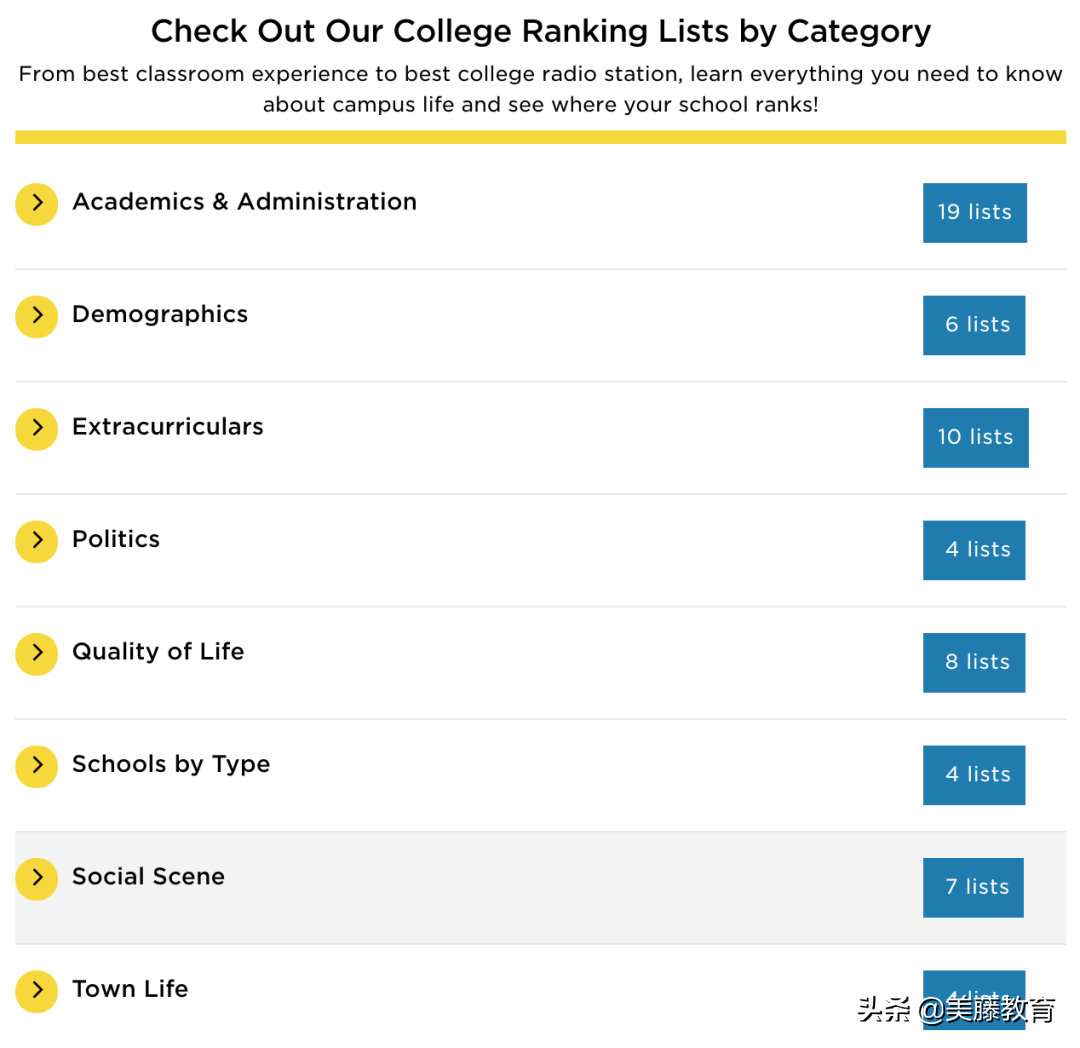Click the yellow chevron beside Politics
This screenshot has width=1080, height=1048.
tap(37, 541)
